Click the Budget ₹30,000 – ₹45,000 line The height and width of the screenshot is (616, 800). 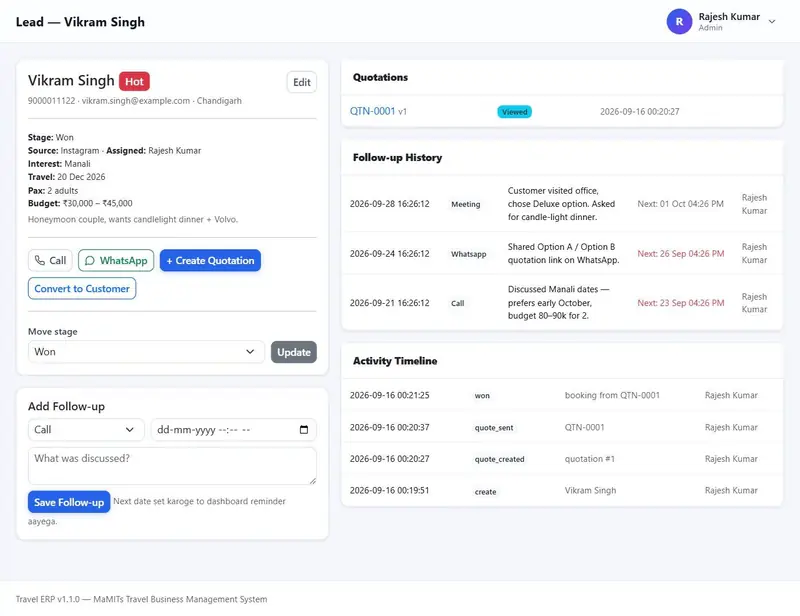point(80,204)
